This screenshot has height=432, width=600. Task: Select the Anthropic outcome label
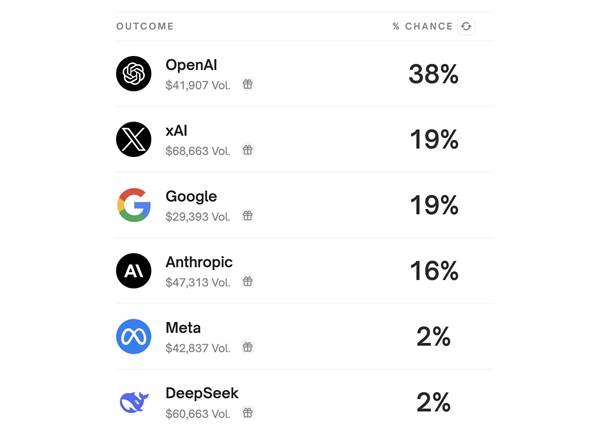point(199,262)
